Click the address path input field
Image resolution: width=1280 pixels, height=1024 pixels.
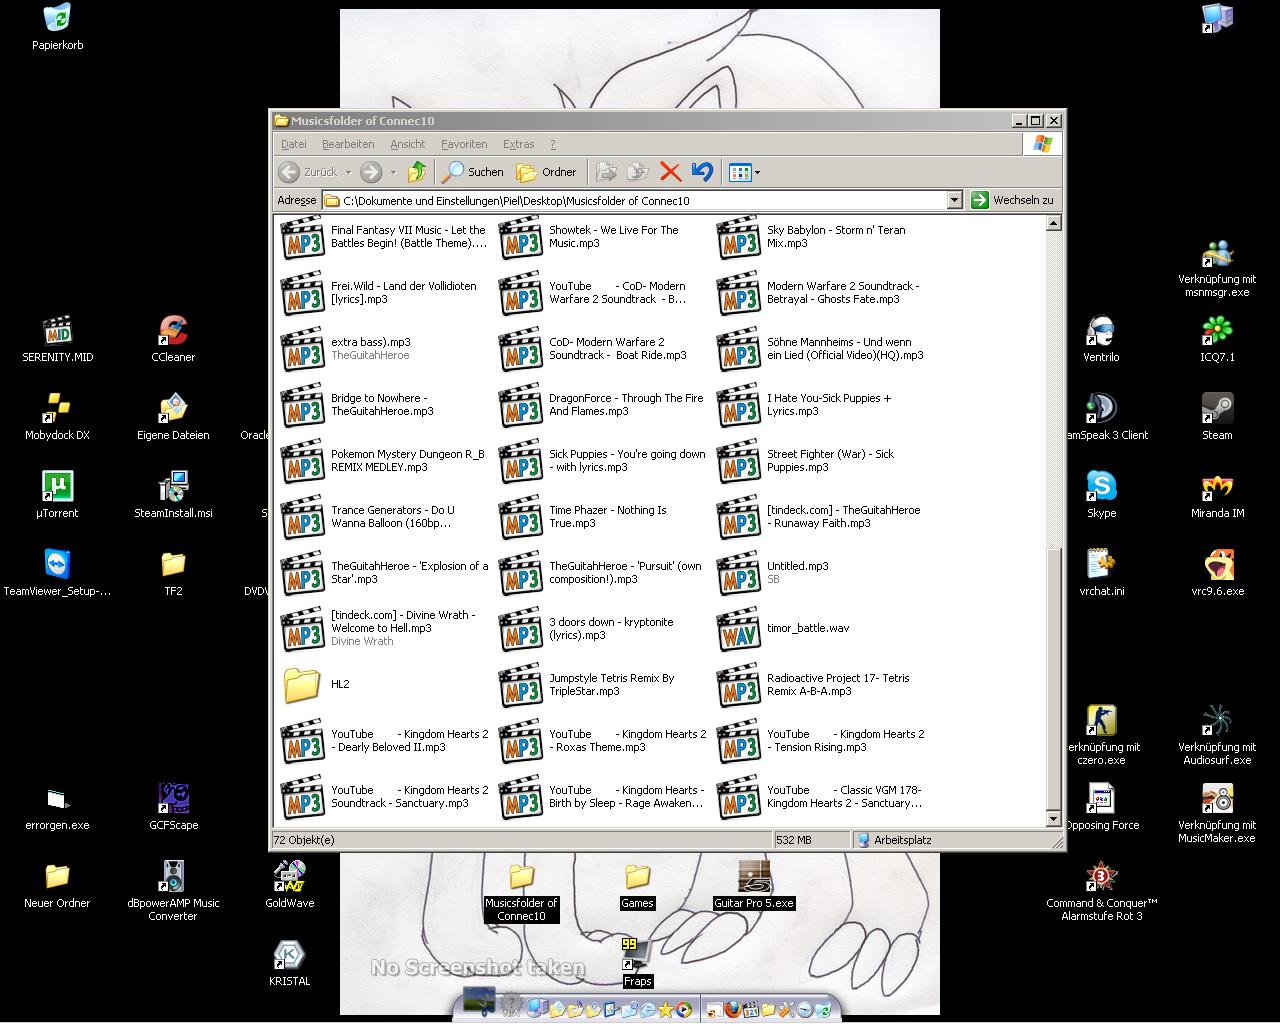pos(640,200)
